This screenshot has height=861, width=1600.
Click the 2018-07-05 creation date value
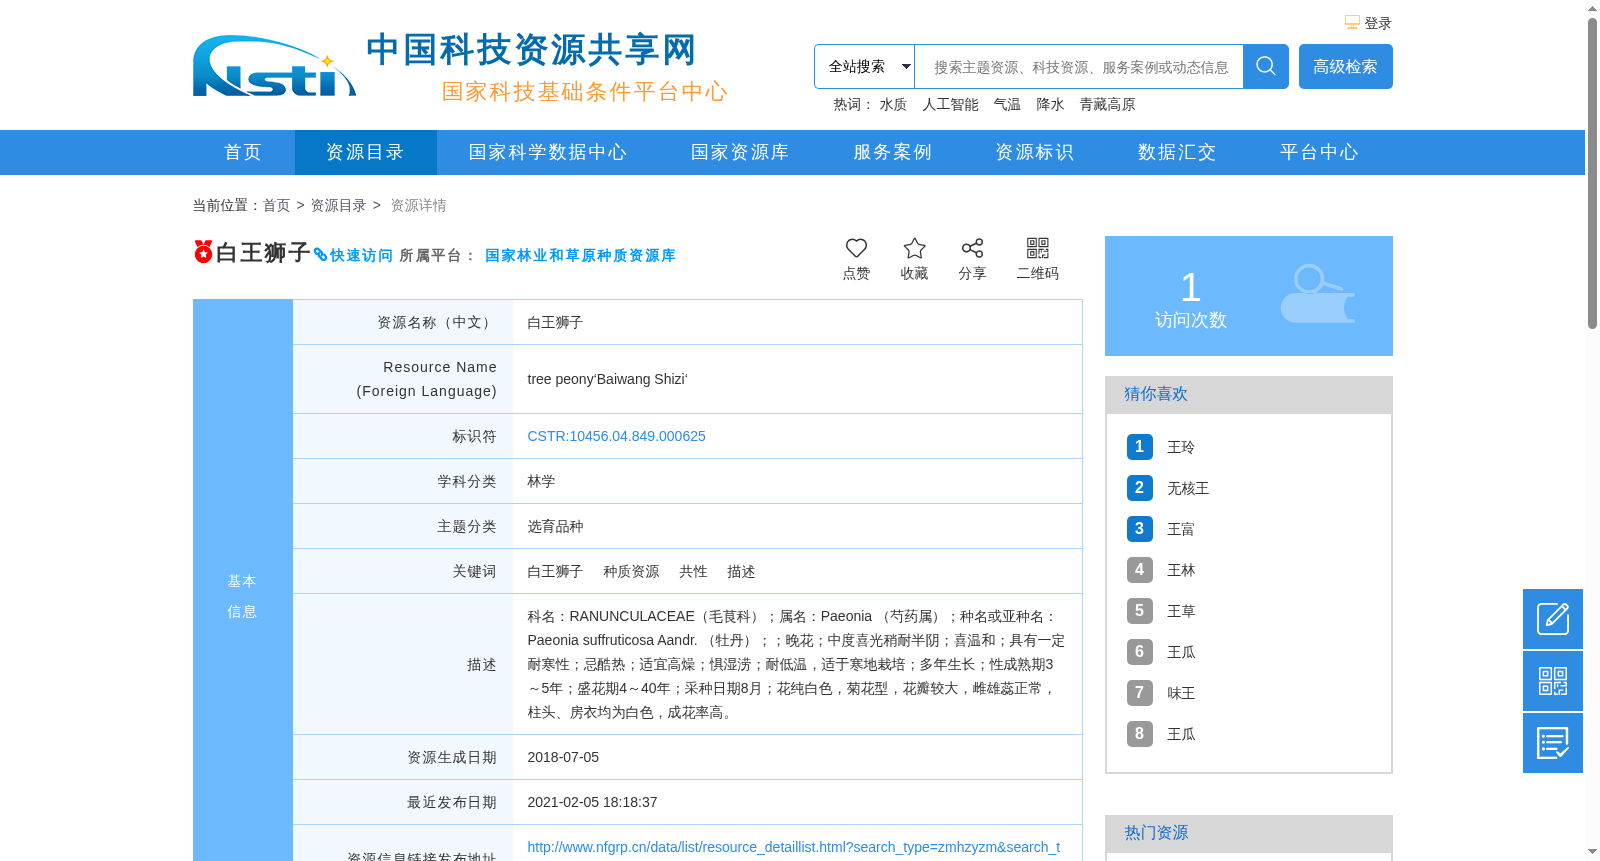point(563,757)
